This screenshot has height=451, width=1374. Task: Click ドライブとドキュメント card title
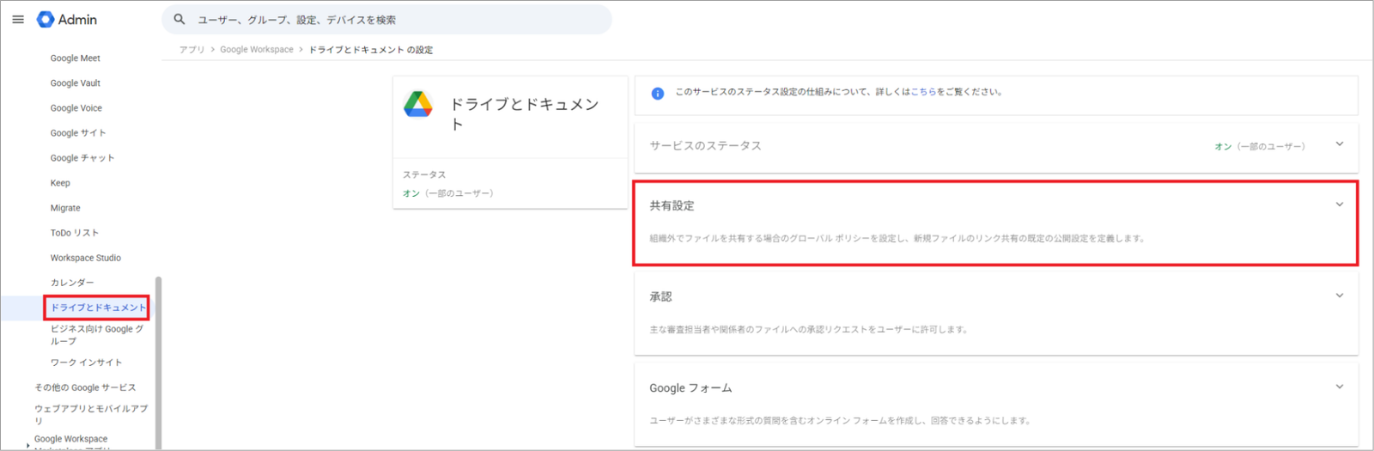pyautogui.click(x=525, y=114)
